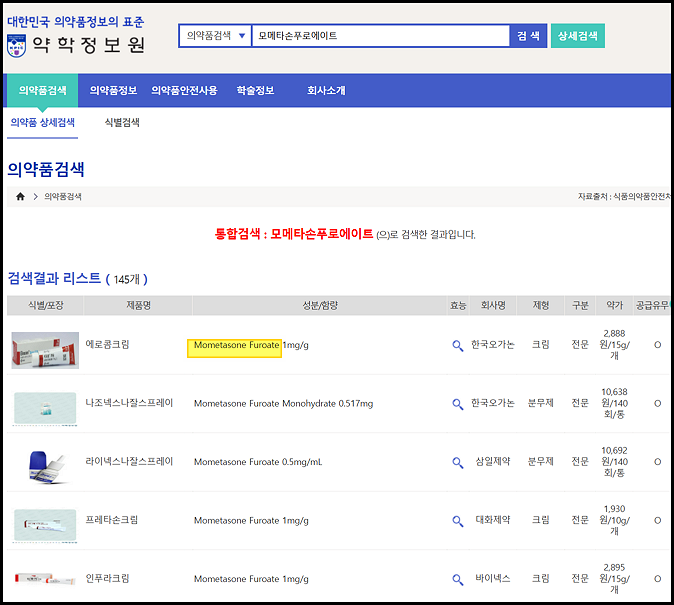Open 효능 magnifier for 나조넥스나잘스프레이

[x=457, y=404]
